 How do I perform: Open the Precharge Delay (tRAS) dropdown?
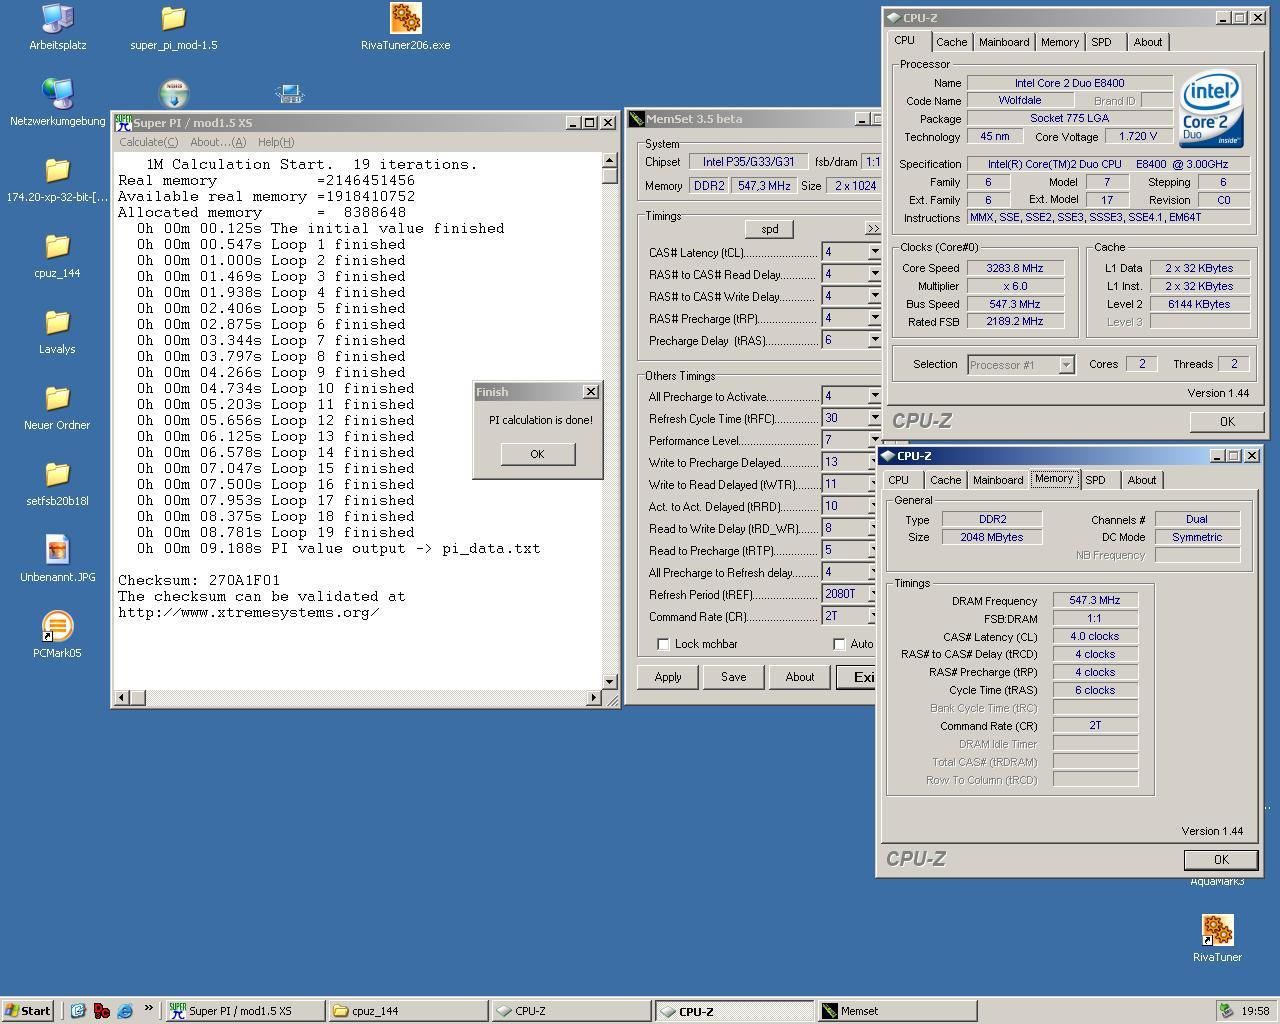874,340
